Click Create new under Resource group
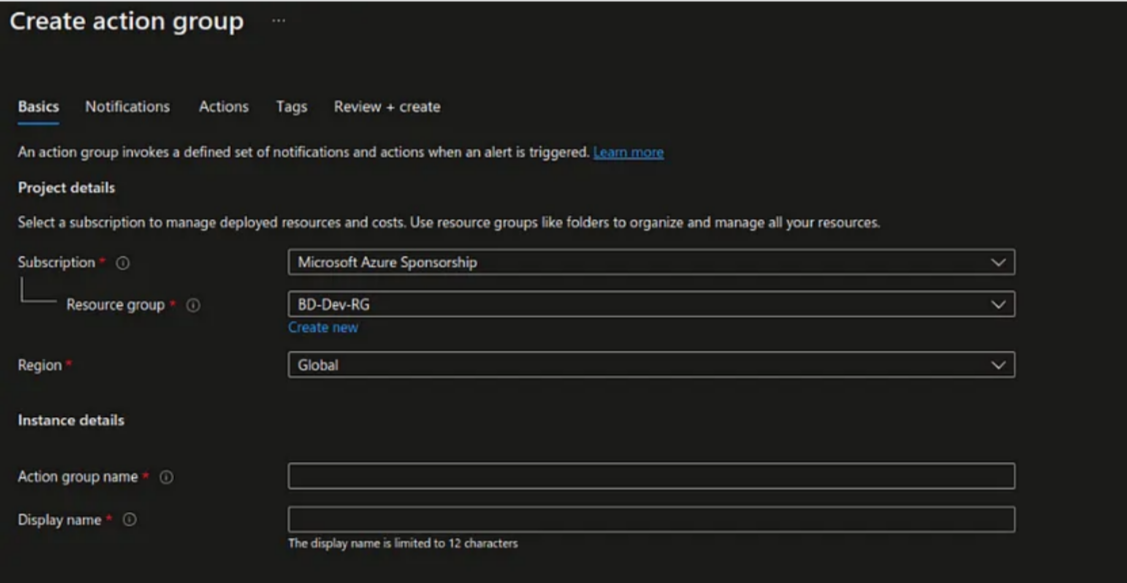The image size is (1127, 583). point(322,327)
